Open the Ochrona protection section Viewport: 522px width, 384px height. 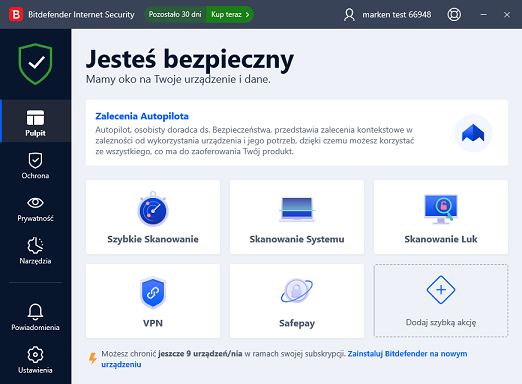click(x=35, y=166)
